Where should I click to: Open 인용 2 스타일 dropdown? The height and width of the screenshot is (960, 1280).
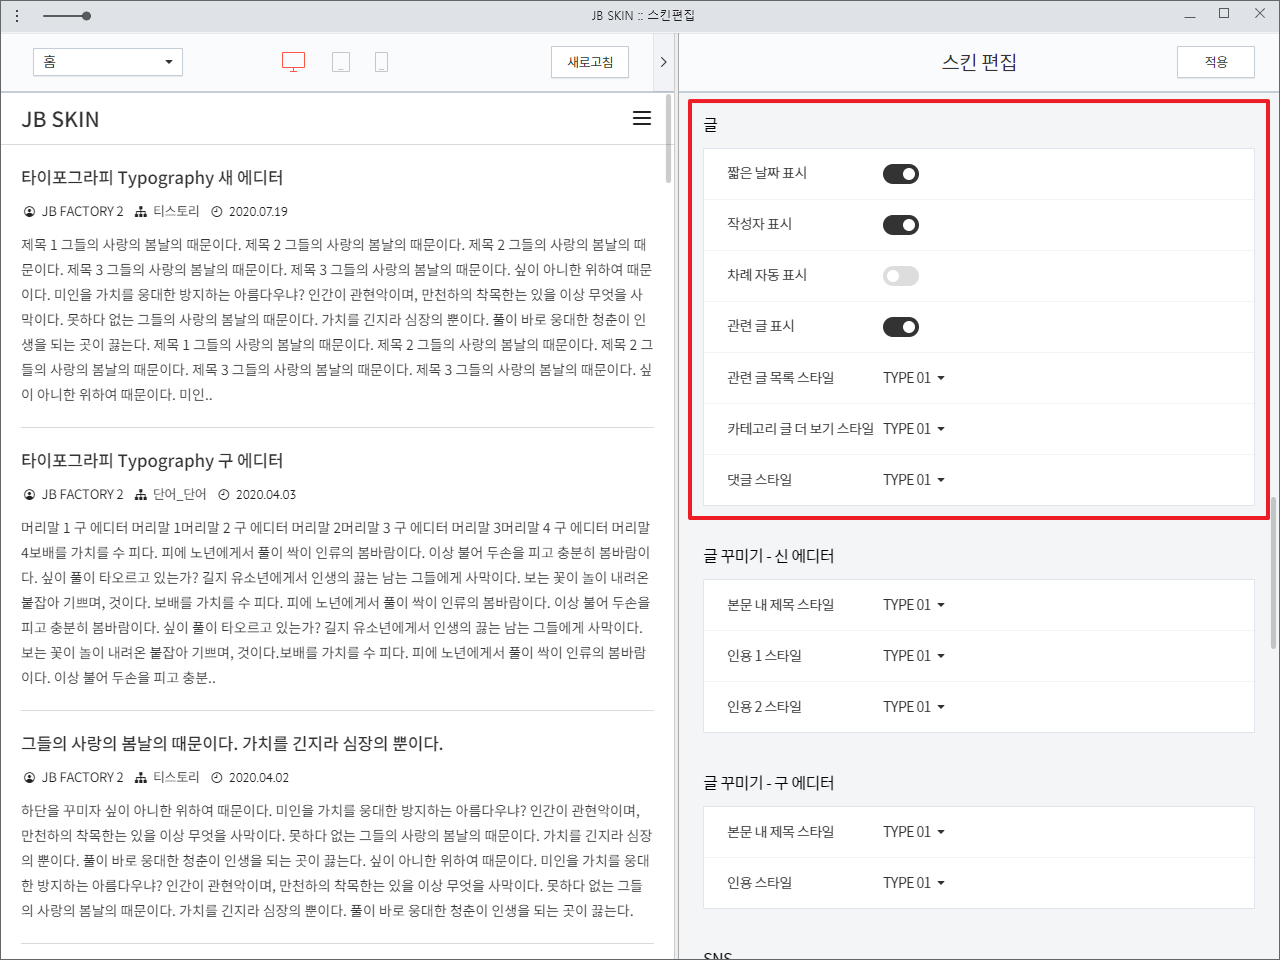[x=914, y=707]
